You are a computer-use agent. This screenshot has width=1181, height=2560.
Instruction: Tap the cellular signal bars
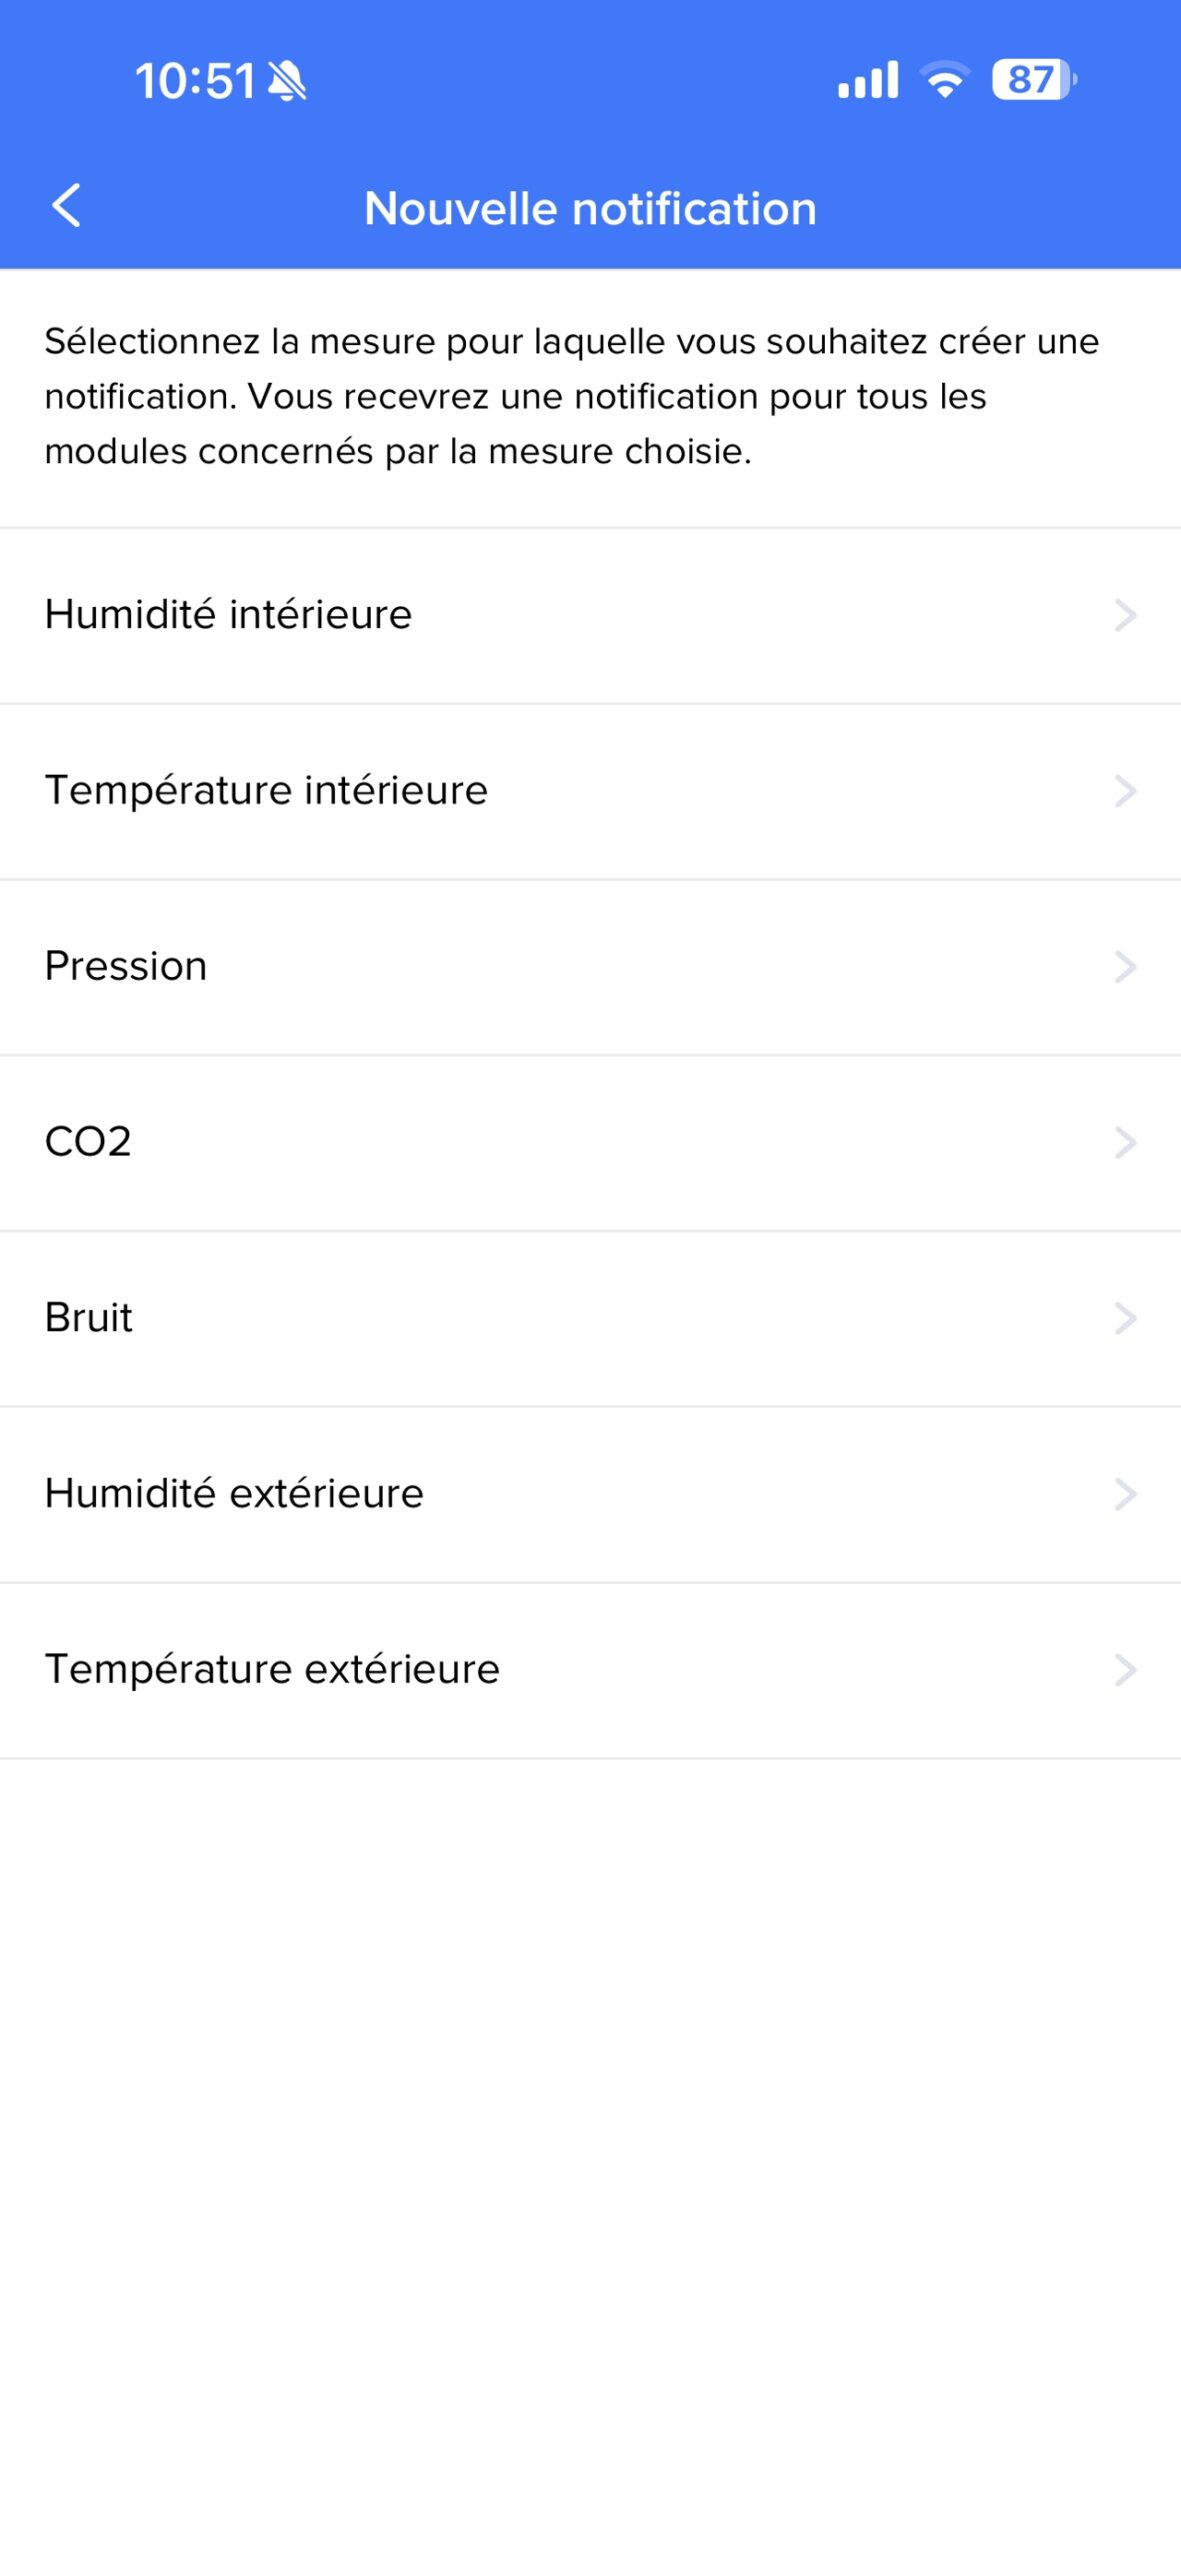point(868,80)
